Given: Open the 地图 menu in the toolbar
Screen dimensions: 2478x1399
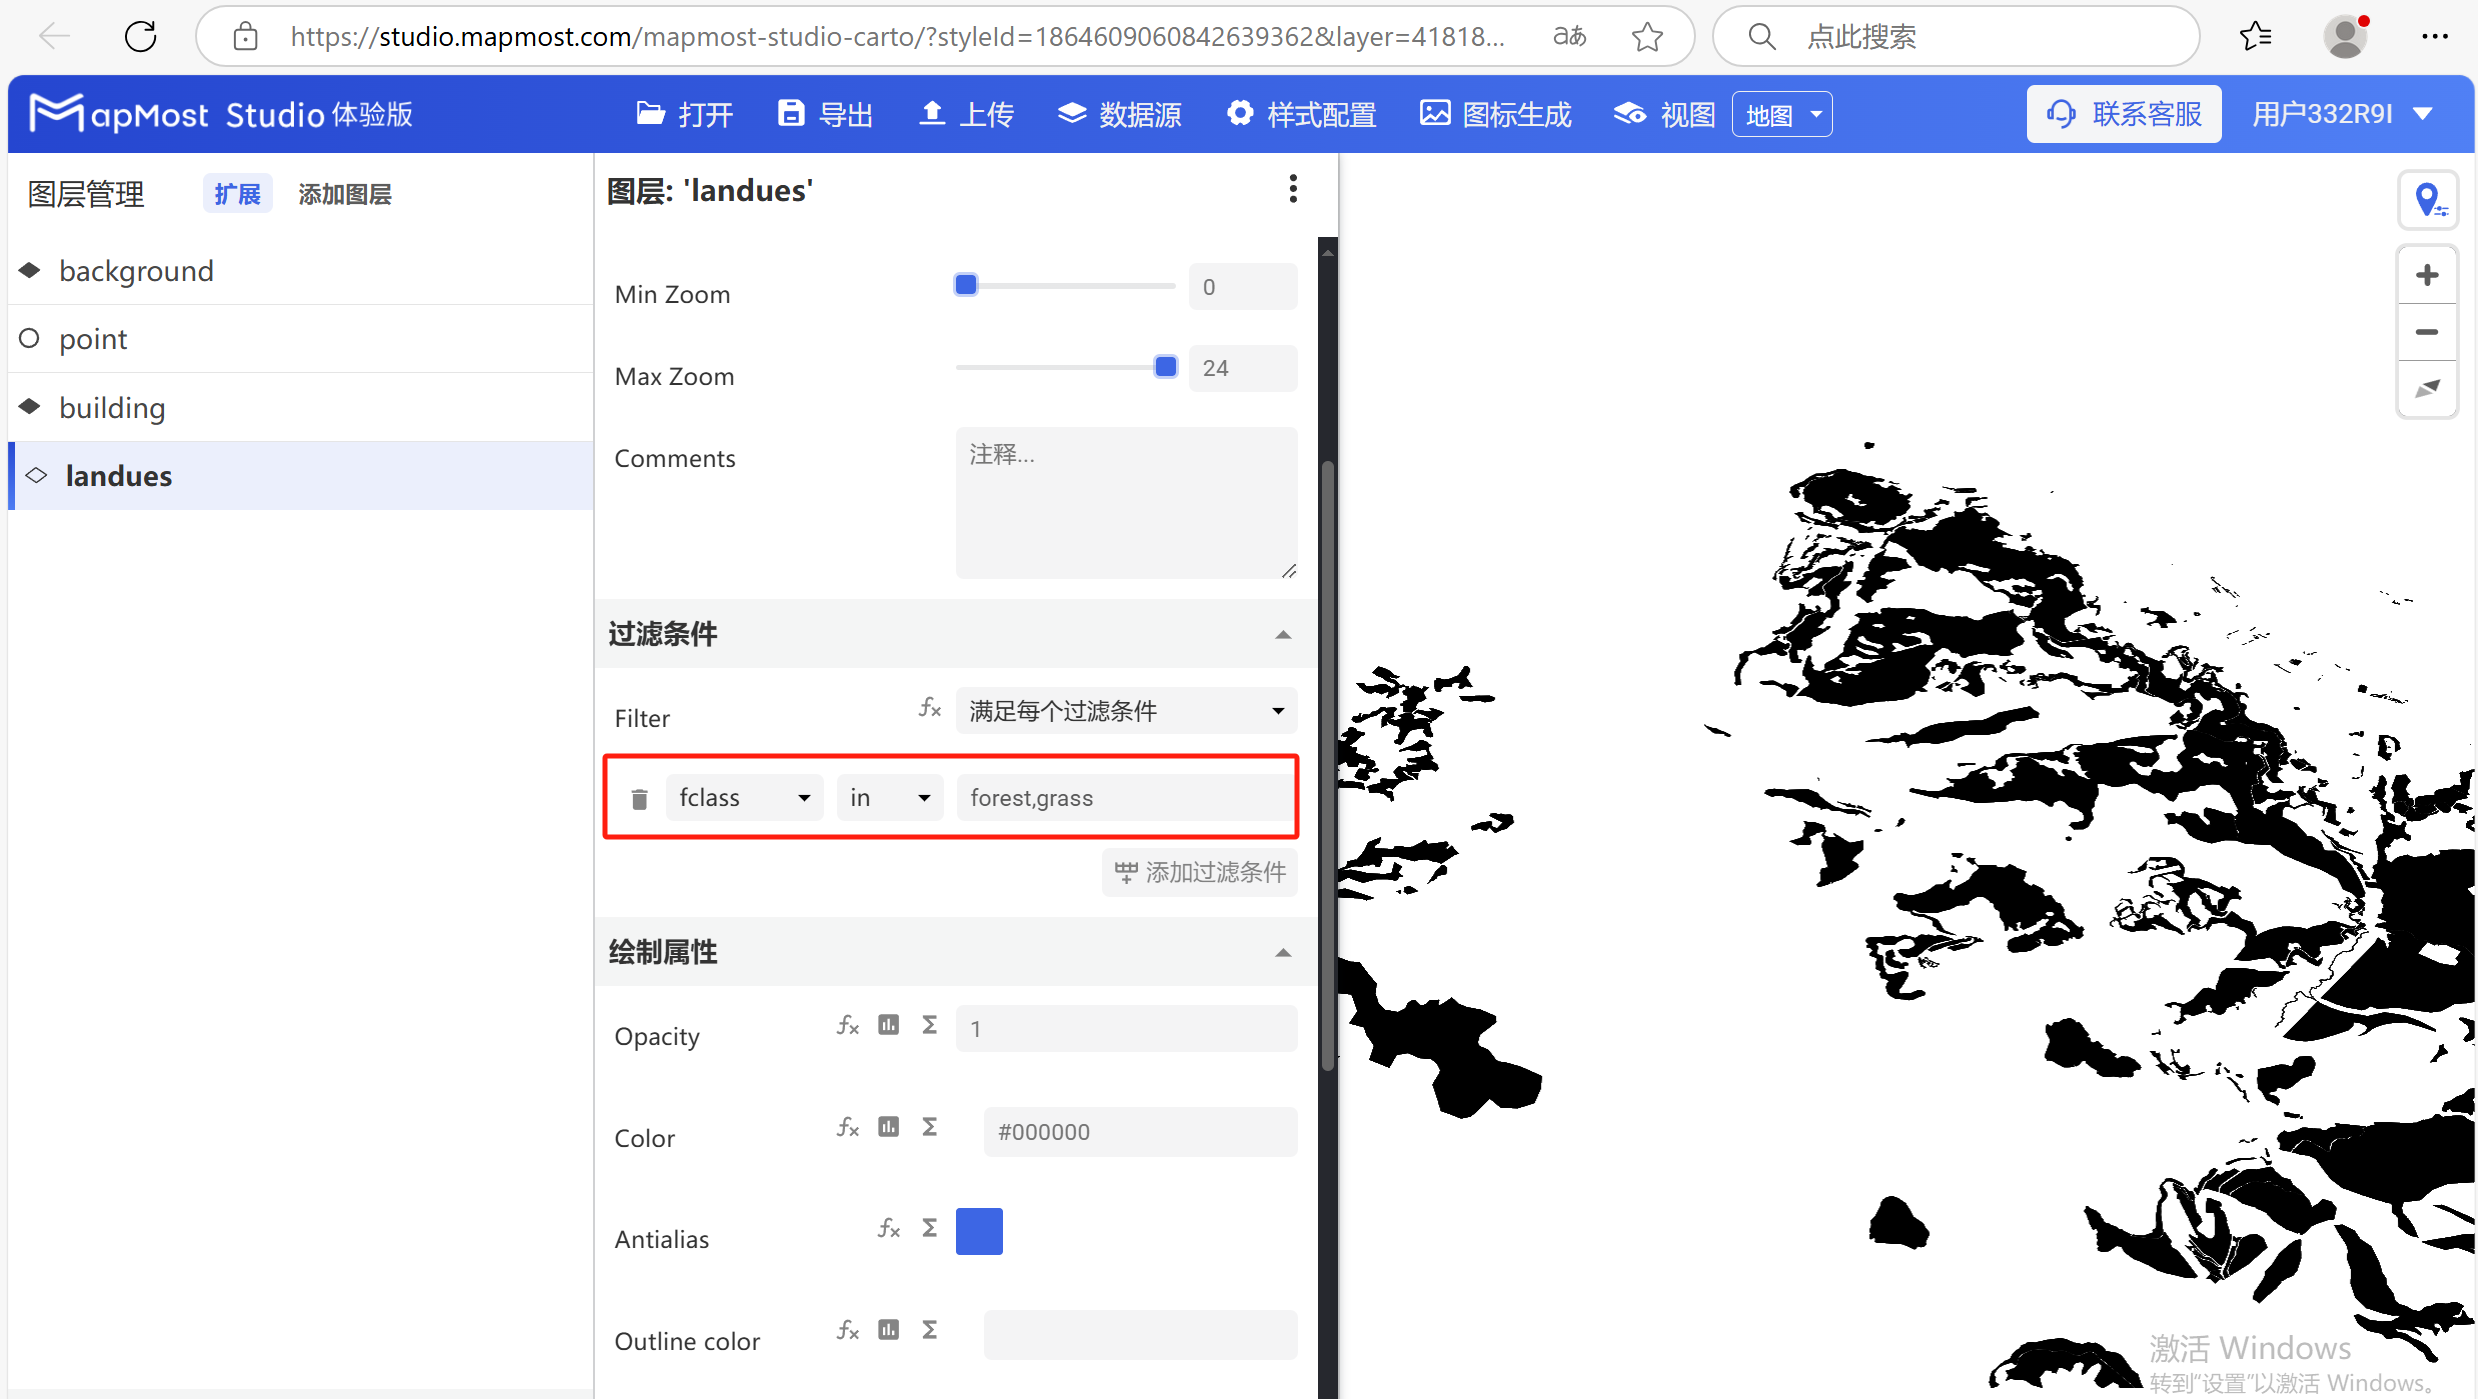Looking at the screenshot, I should point(1780,113).
